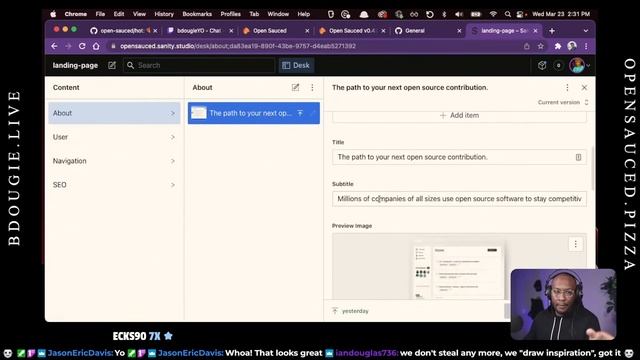Click the share page icon in address bar
The width and height of the screenshot is (640, 360).
point(527,46)
